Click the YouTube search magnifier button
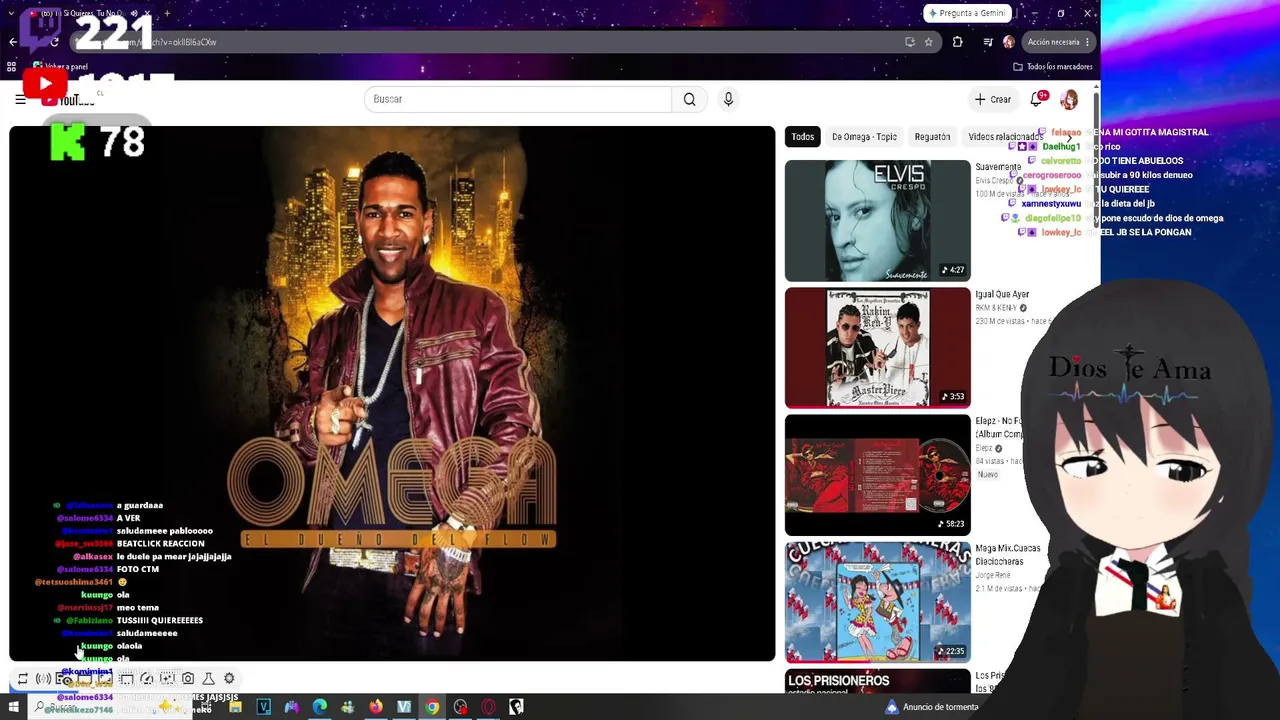1280x720 pixels. tap(689, 99)
